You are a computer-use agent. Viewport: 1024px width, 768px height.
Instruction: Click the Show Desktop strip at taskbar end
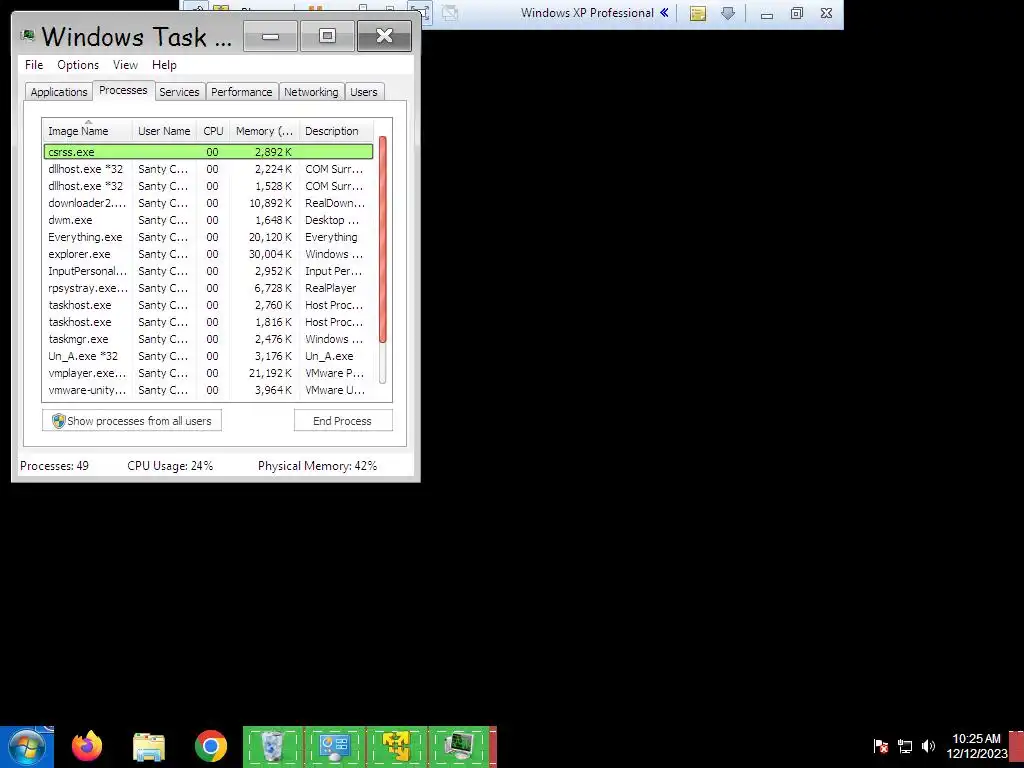tap(1017, 747)
